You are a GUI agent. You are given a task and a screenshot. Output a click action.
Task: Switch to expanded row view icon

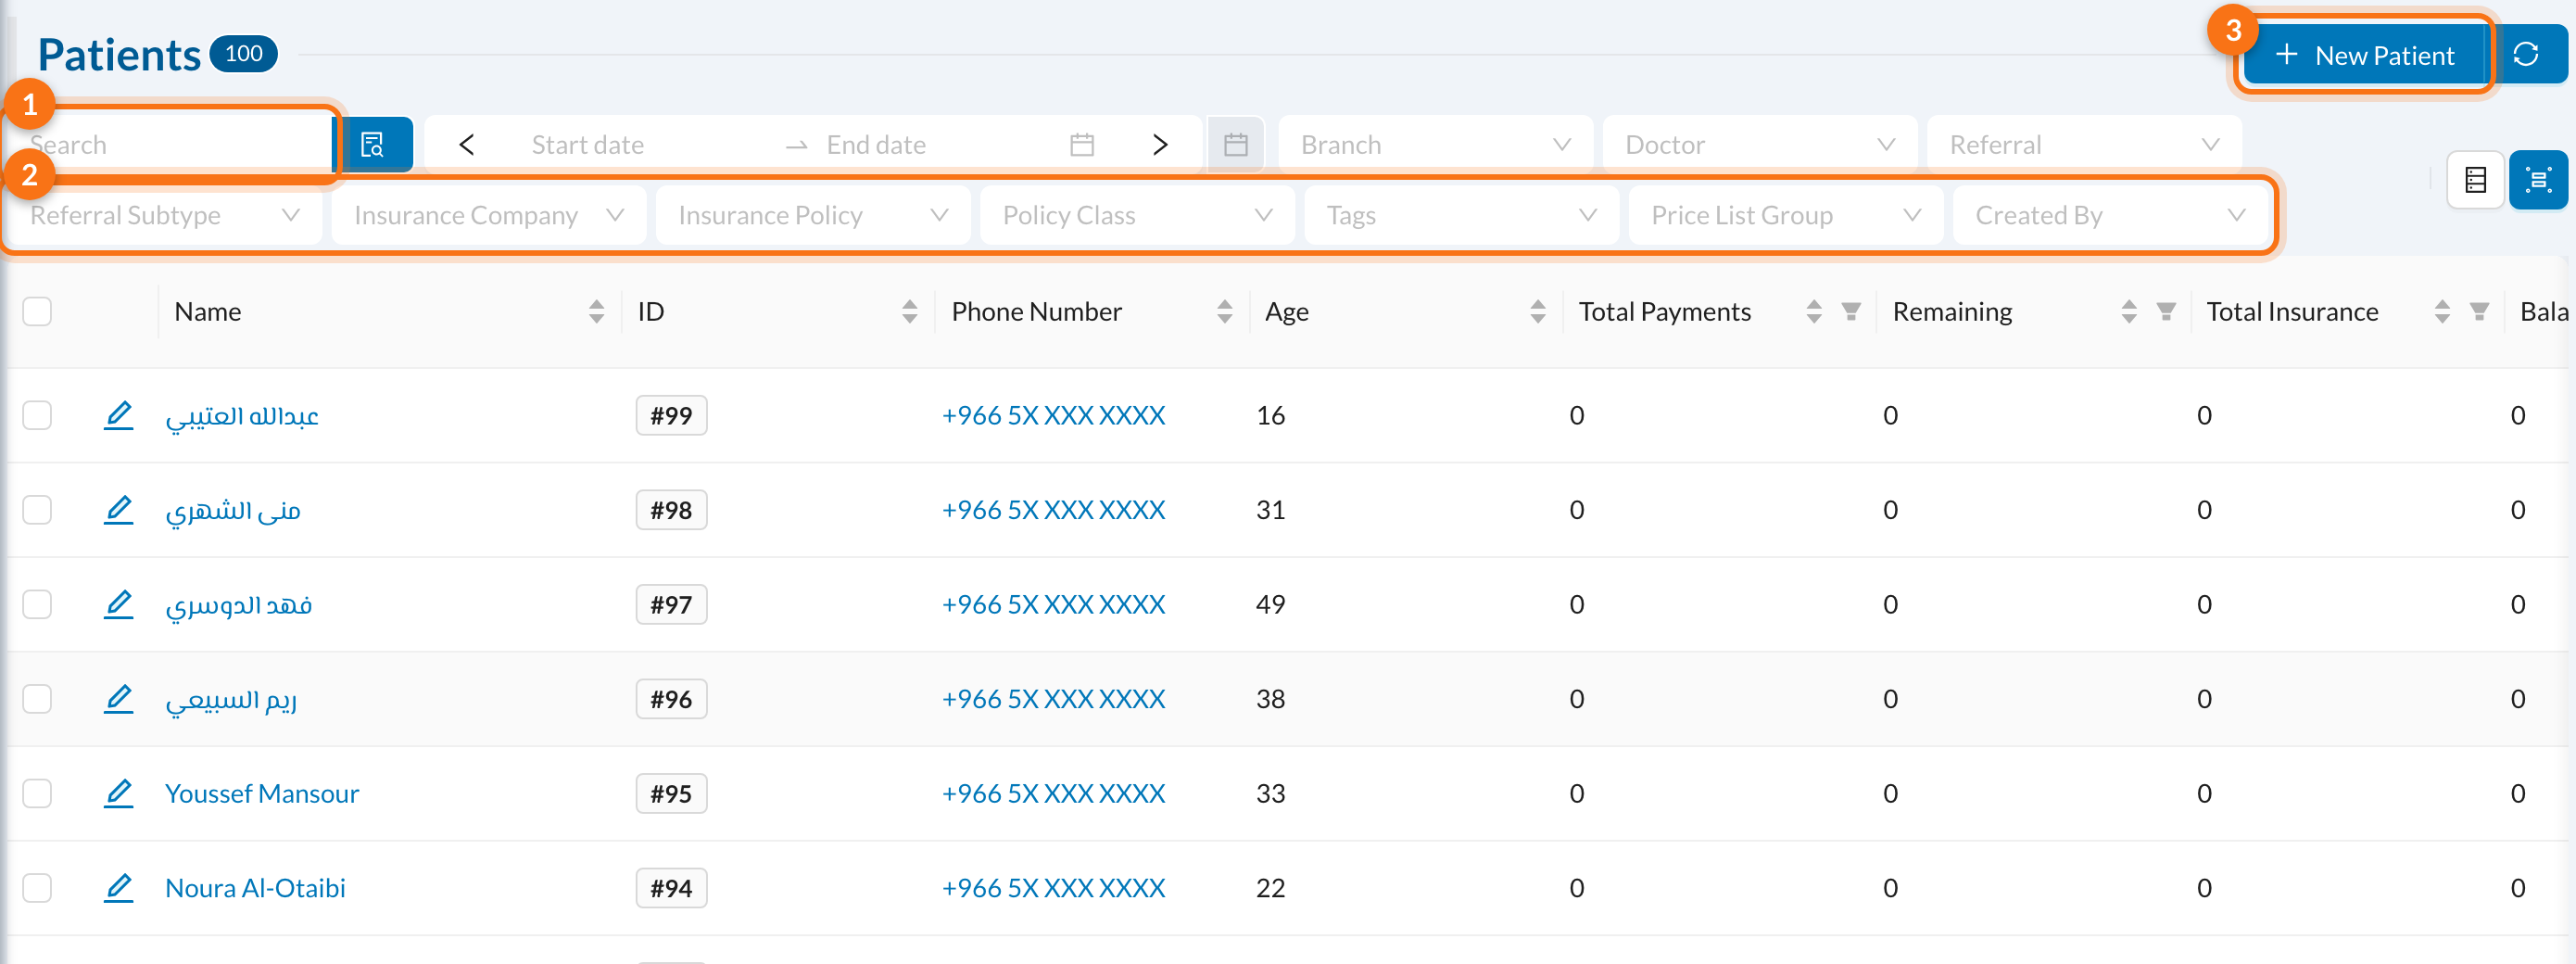tap(2538, 180)
